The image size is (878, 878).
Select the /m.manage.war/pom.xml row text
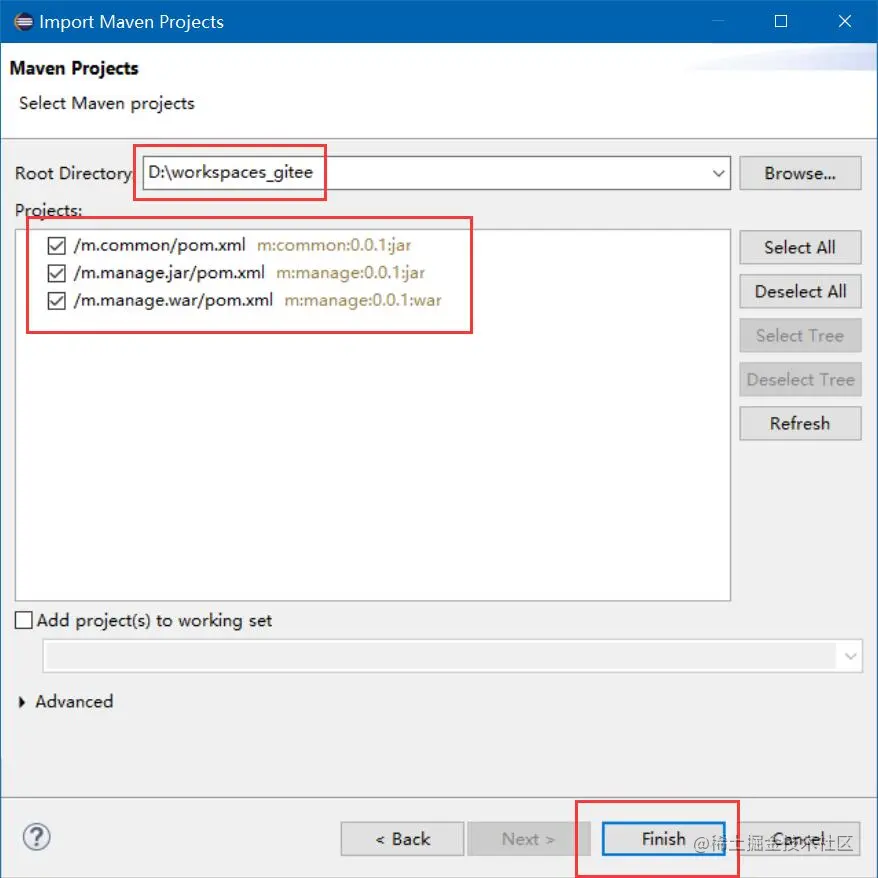173,301
